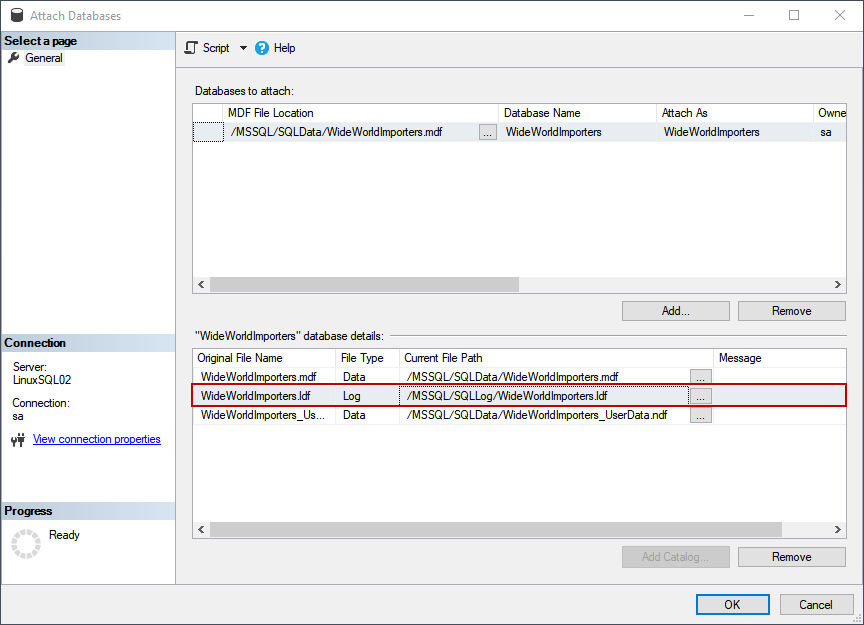Click the Message column header
Image resolution: width=864 pixels, height=625 pixels.
coord(780,358)
